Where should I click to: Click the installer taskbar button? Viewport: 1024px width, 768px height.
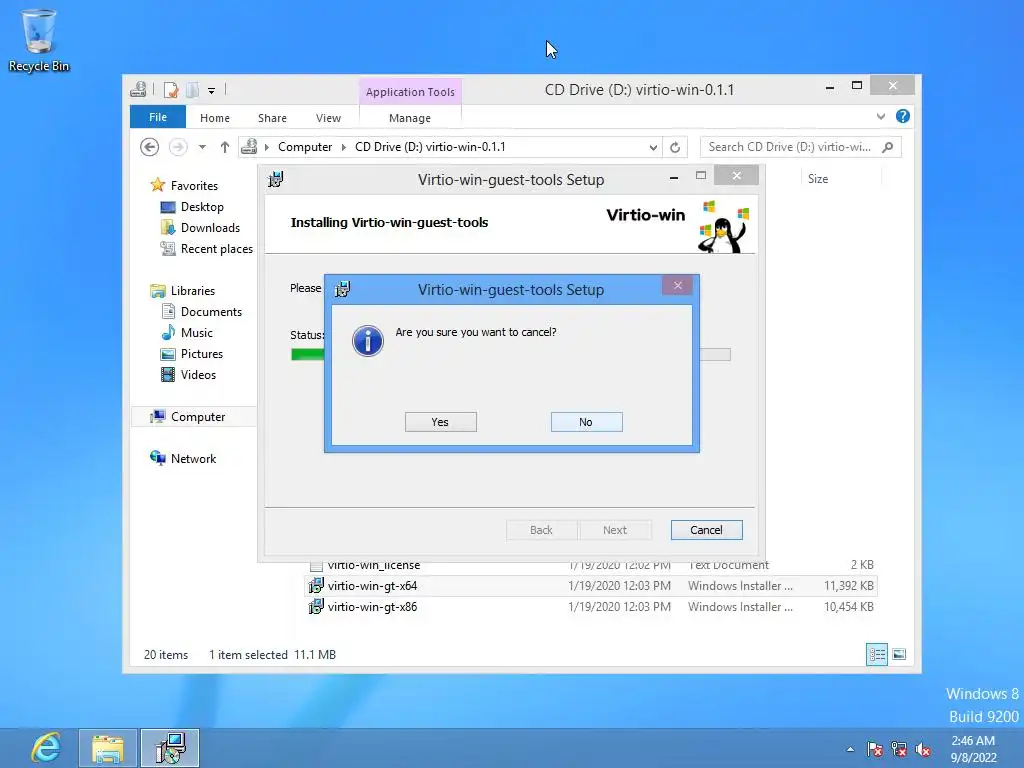click(x=170, y=748)
